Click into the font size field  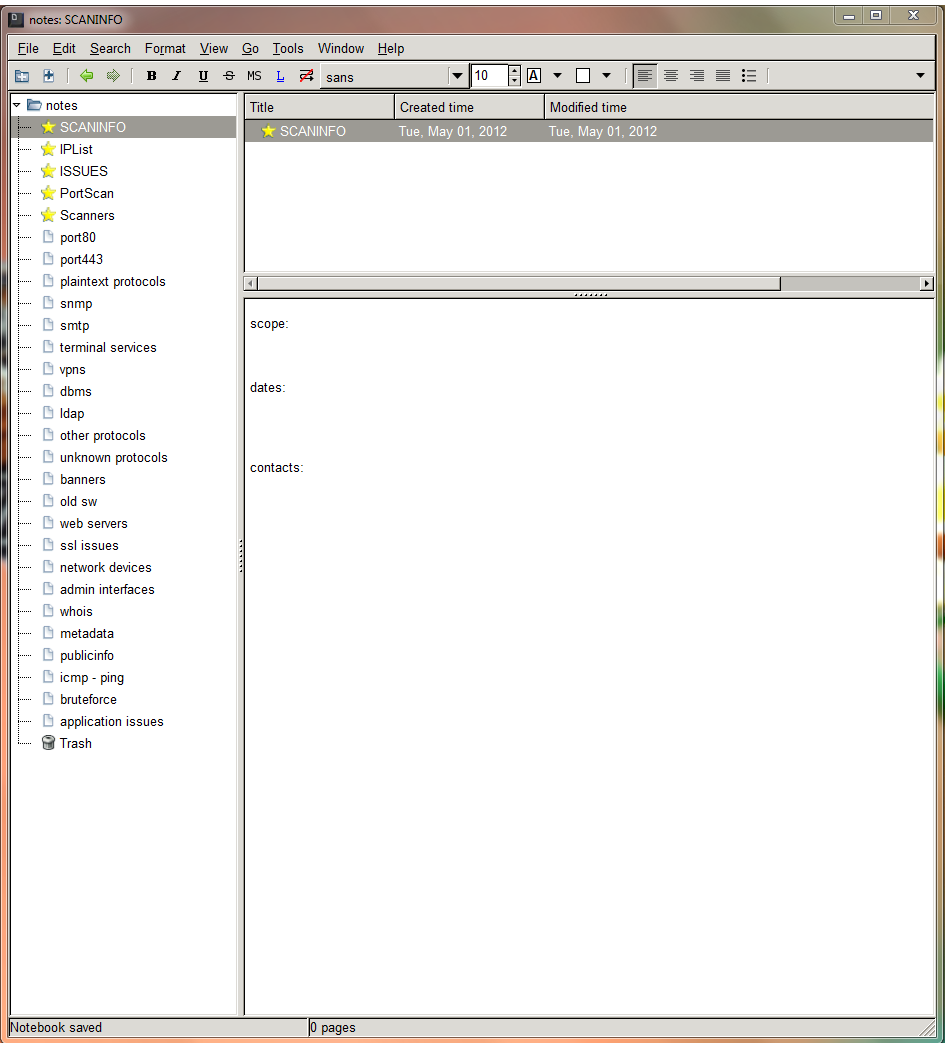(x=489, y=76)
